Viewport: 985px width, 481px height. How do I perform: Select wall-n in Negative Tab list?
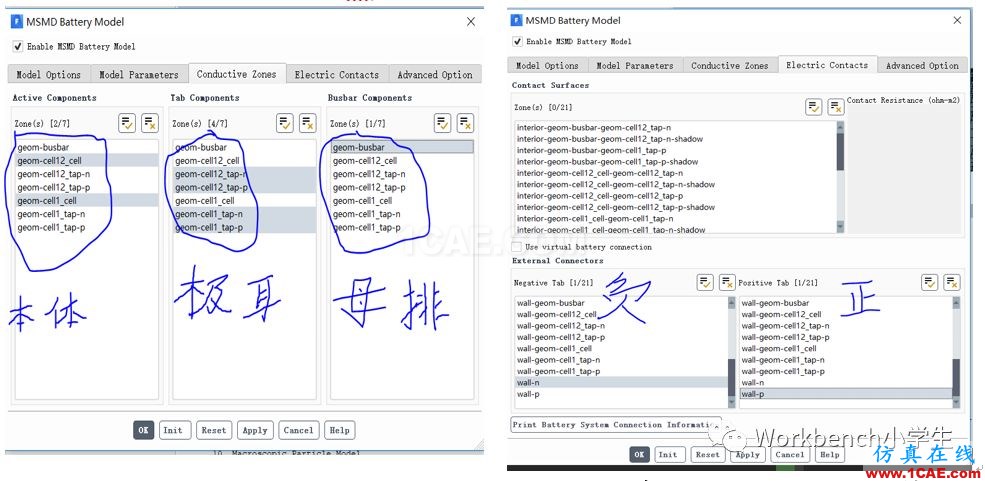621,382
